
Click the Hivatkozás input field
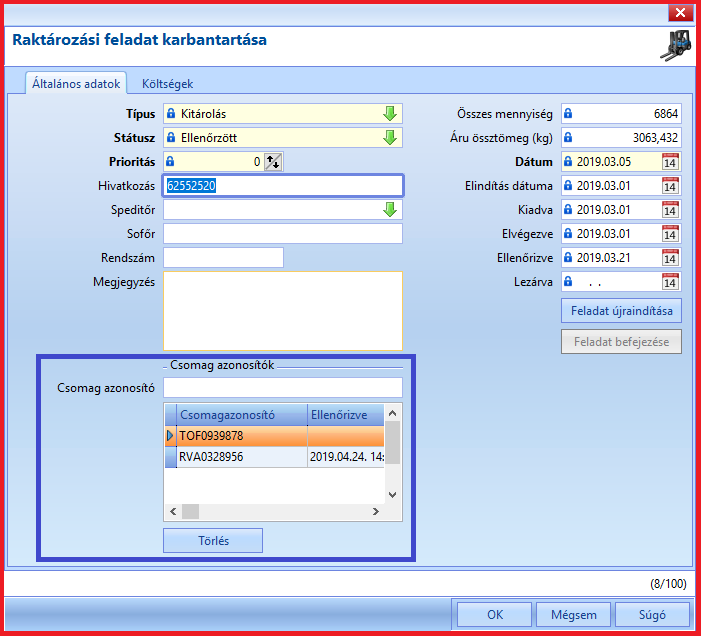tap(283, 185)
